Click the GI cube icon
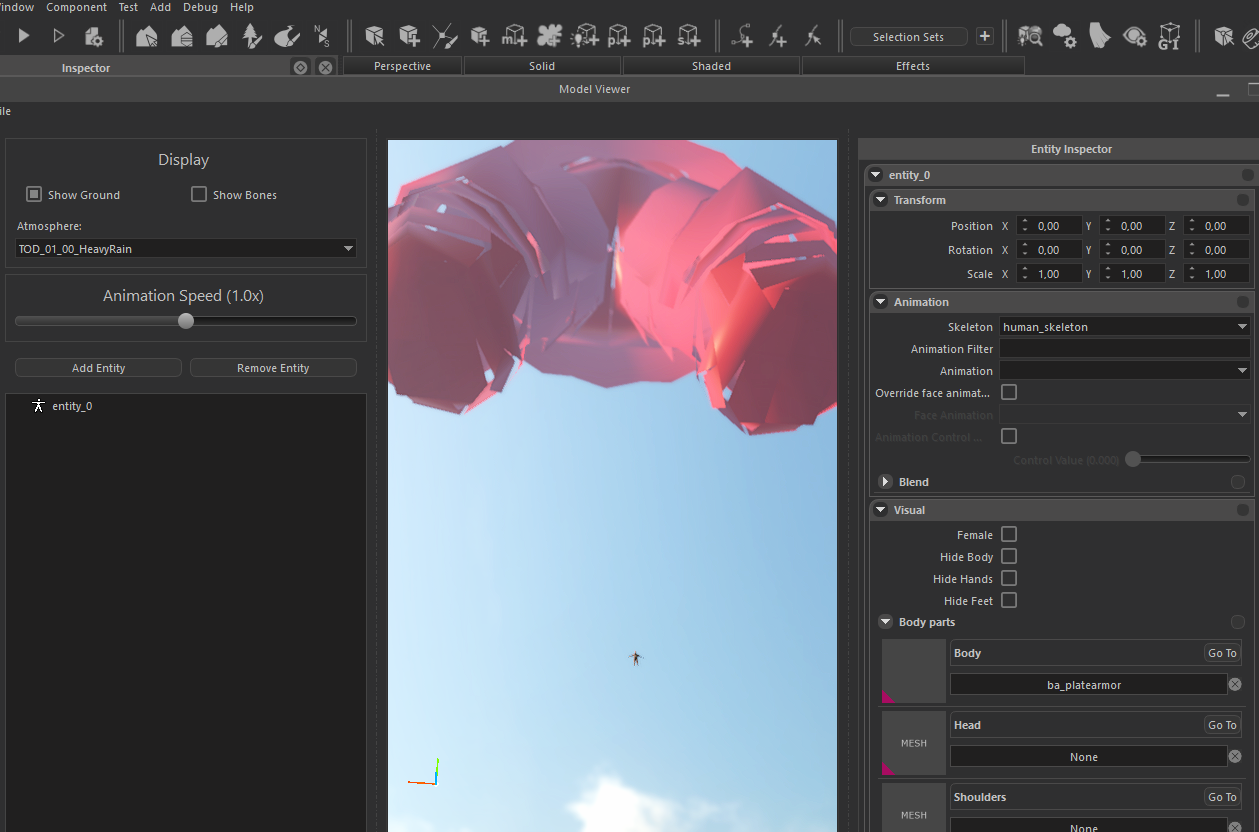This screenshot has width=1259, height=832. [1168, 37]
